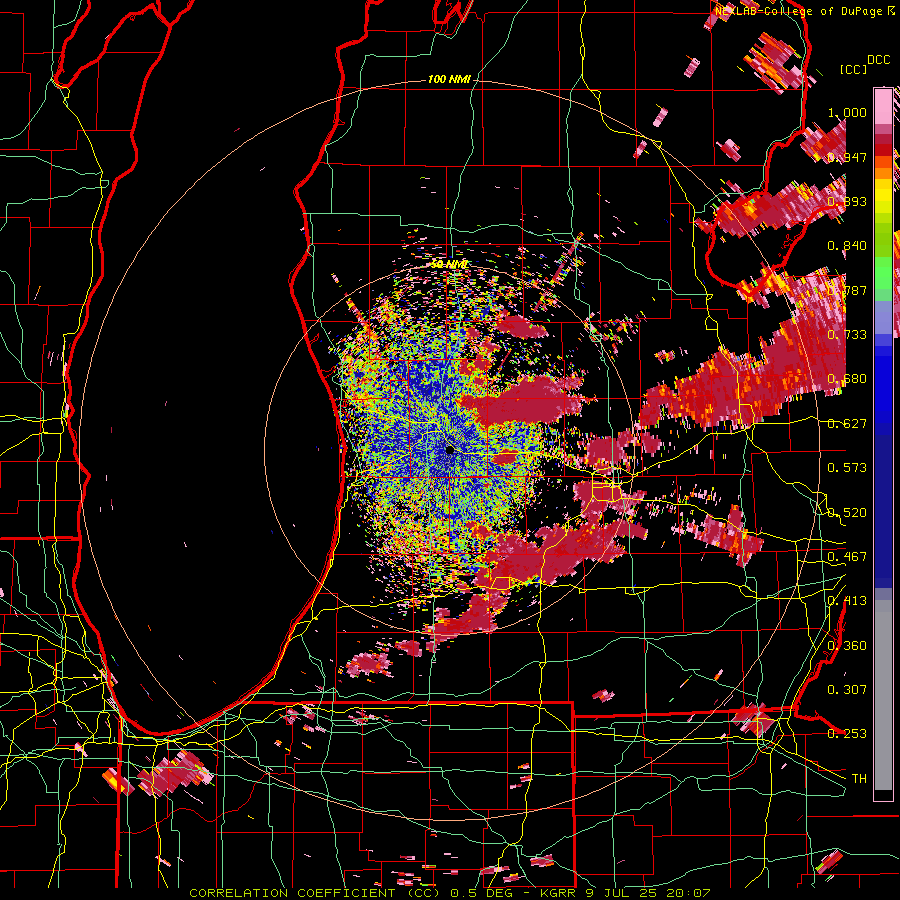Viewport: 900px width, 900px height.
Task: Click the [CC] units label above the color bar
Action: pos(854,69)
